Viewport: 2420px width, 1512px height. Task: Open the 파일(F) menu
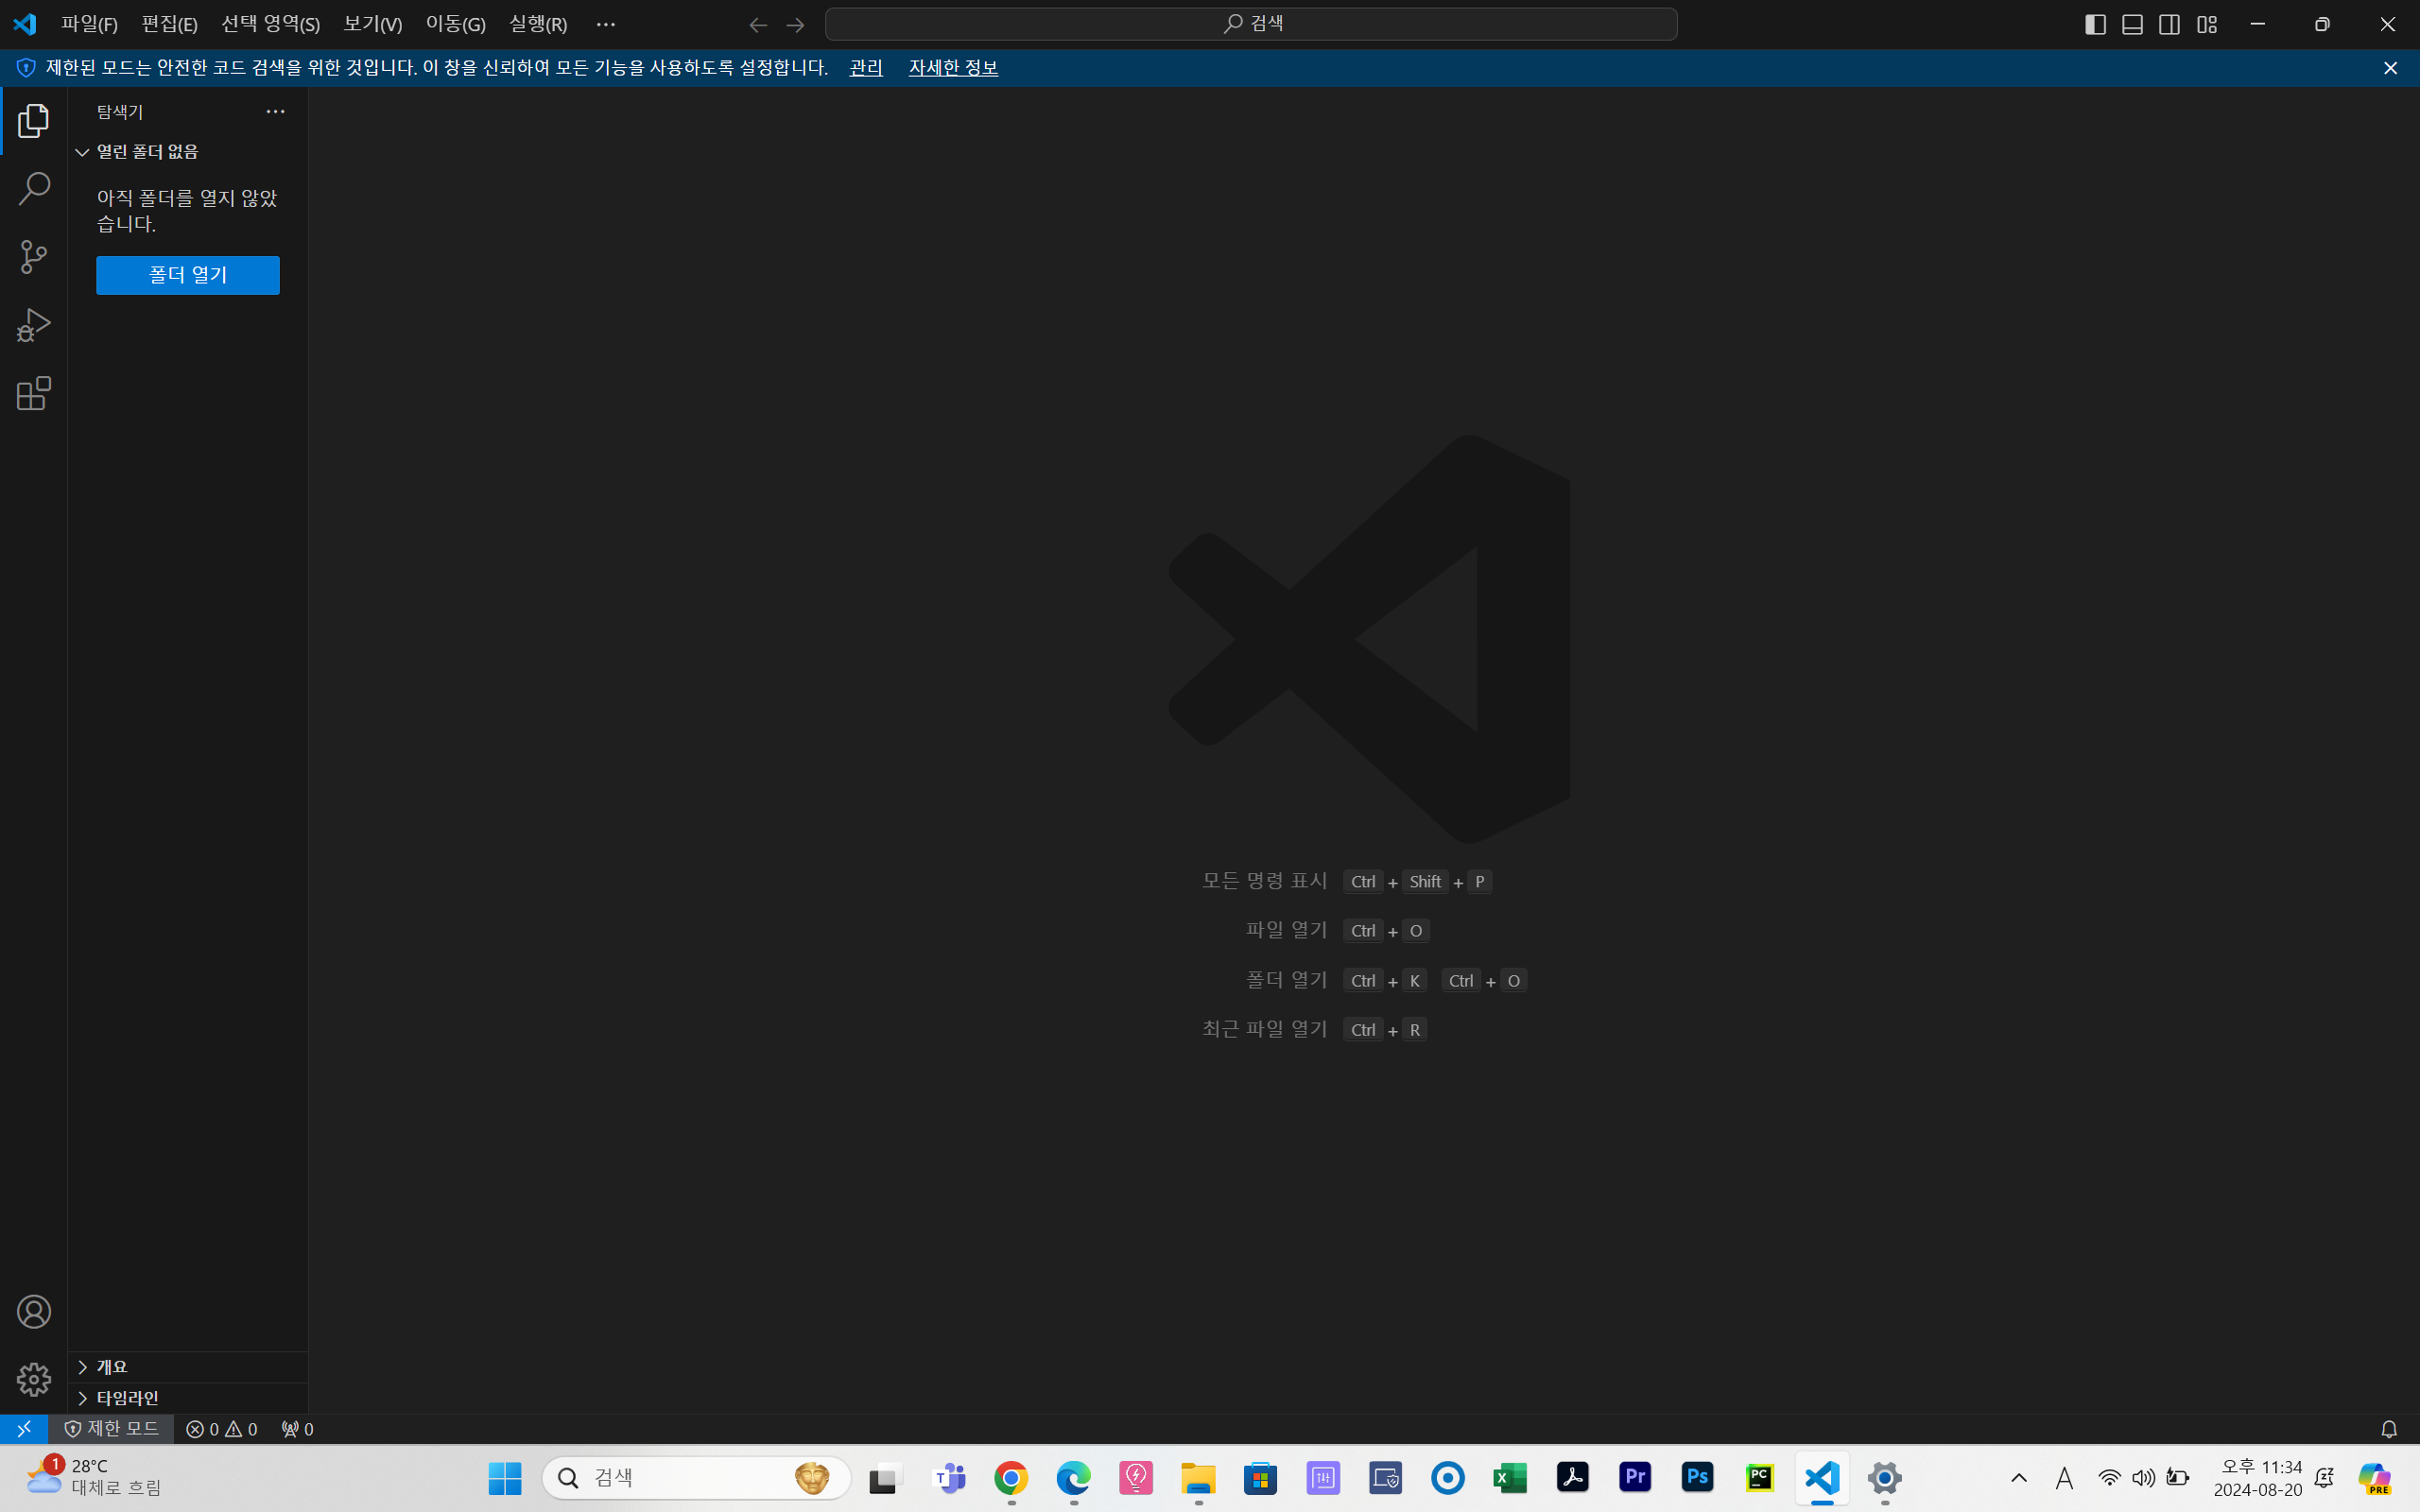click(89, 24)
